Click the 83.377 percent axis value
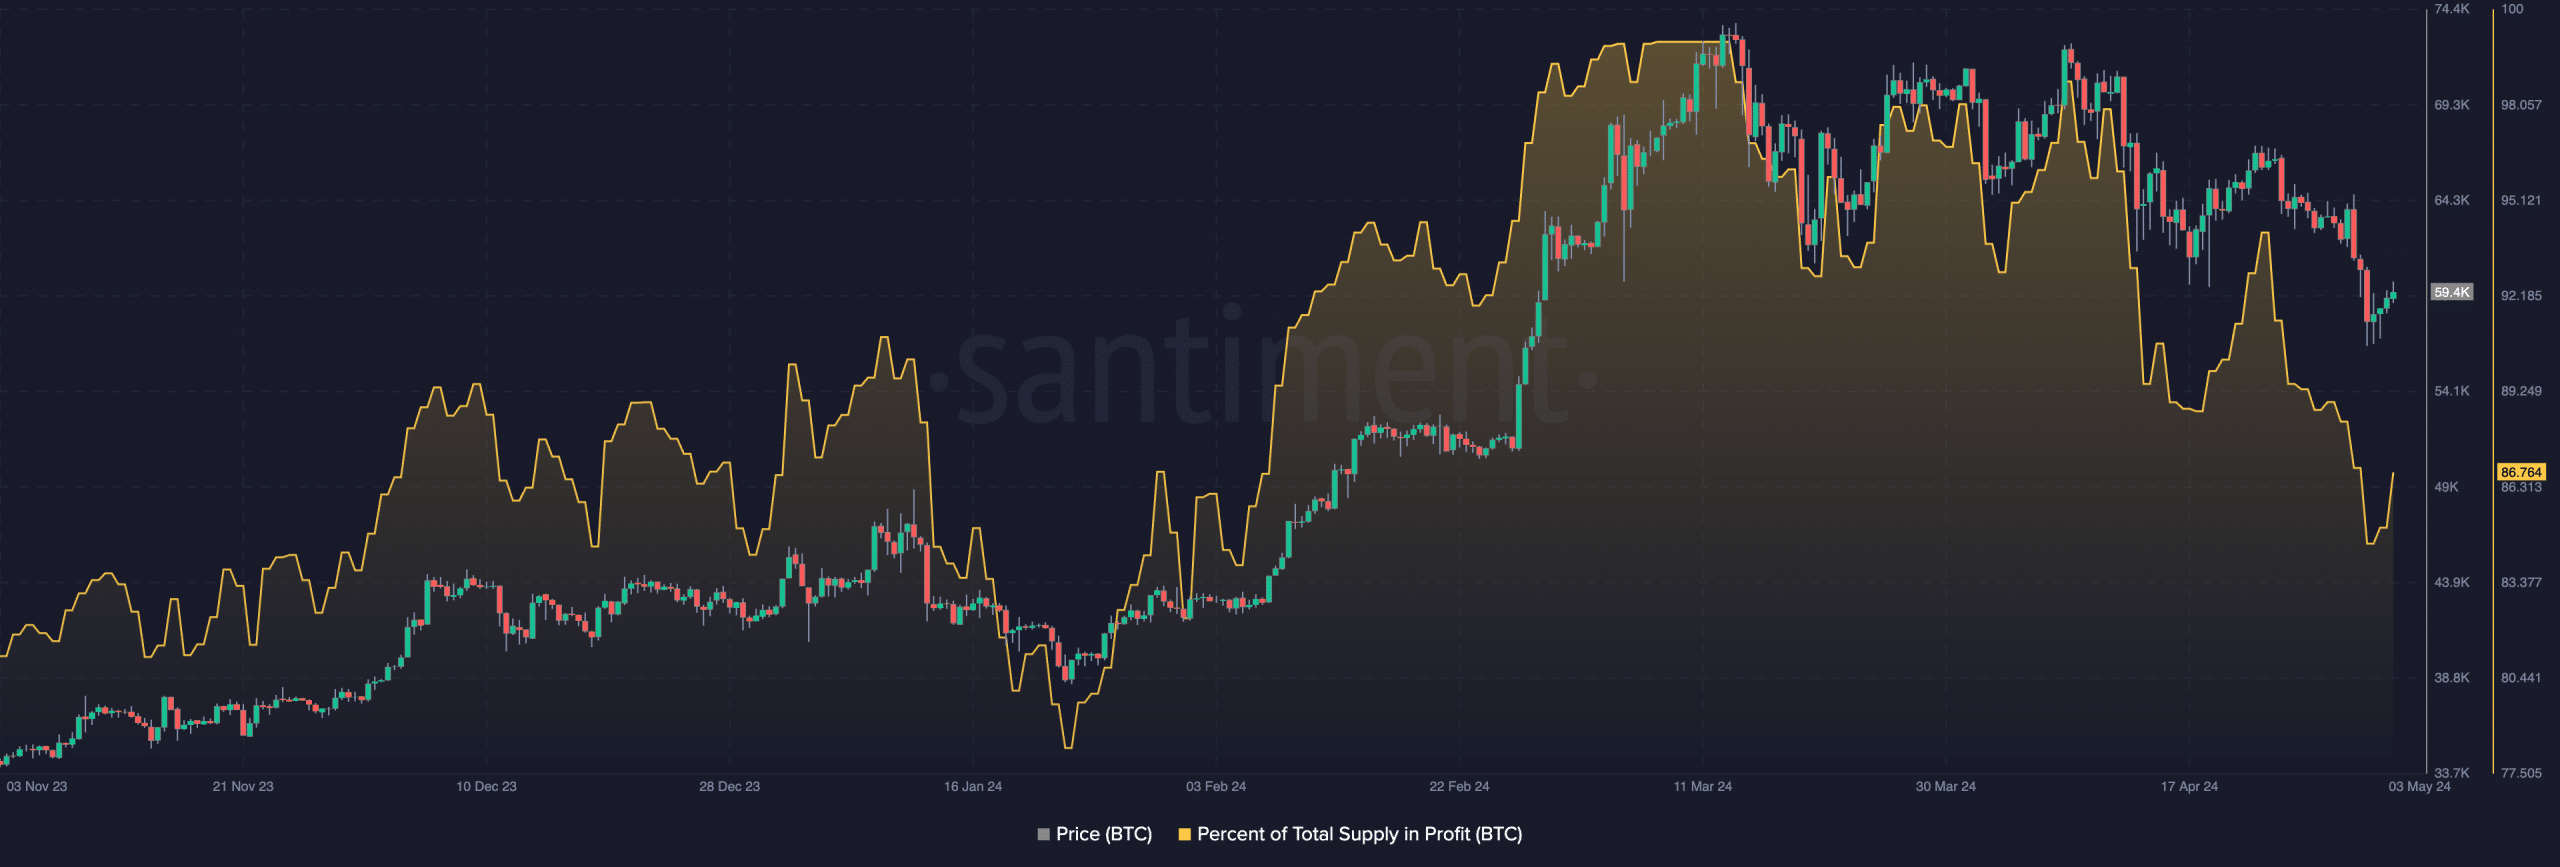 (x=2521, y=582)
